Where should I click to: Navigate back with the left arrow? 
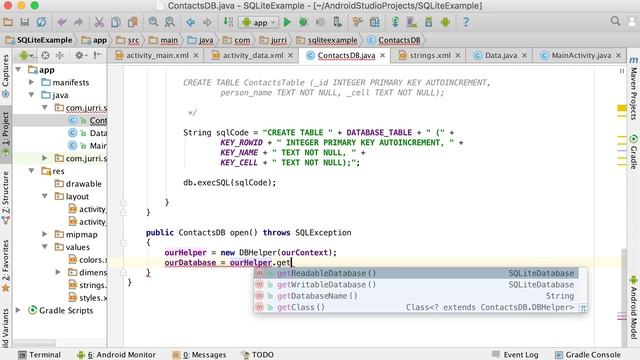pyautogui.click(x=191, y=22)
